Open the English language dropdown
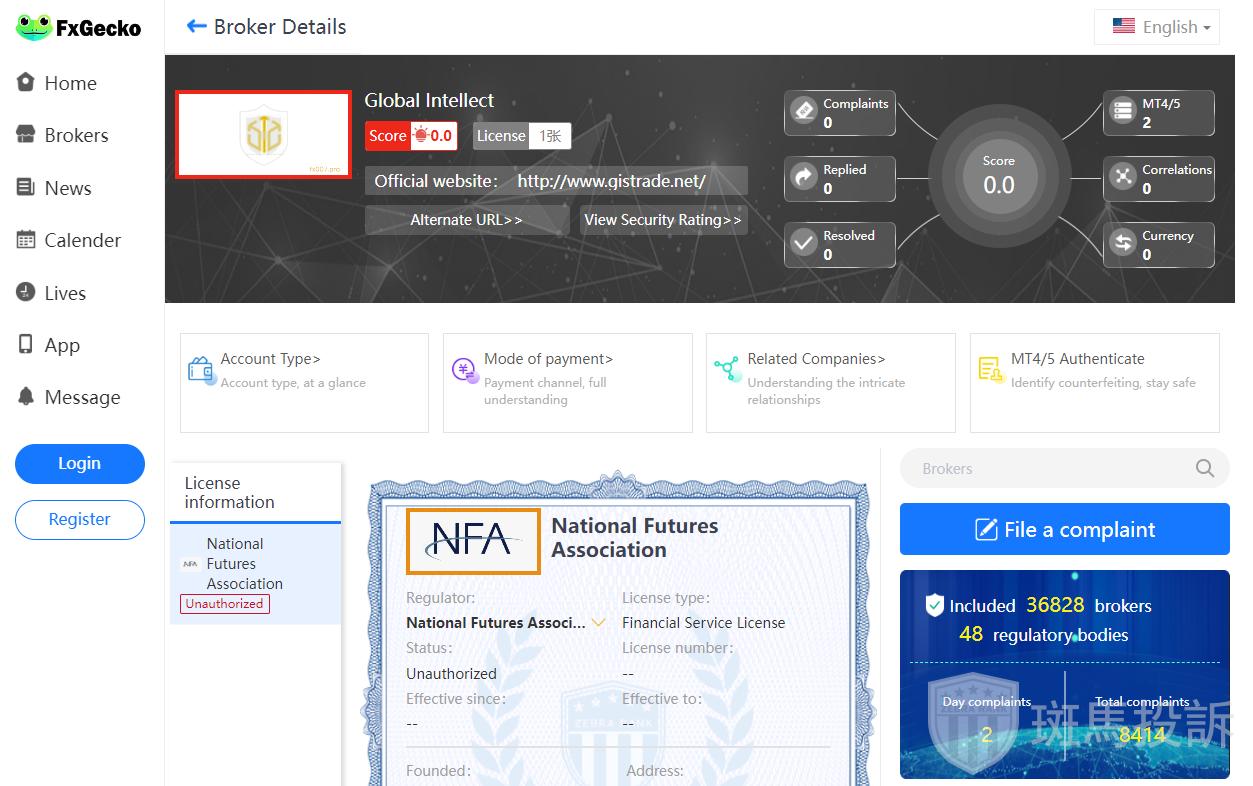 (1160, 27)
